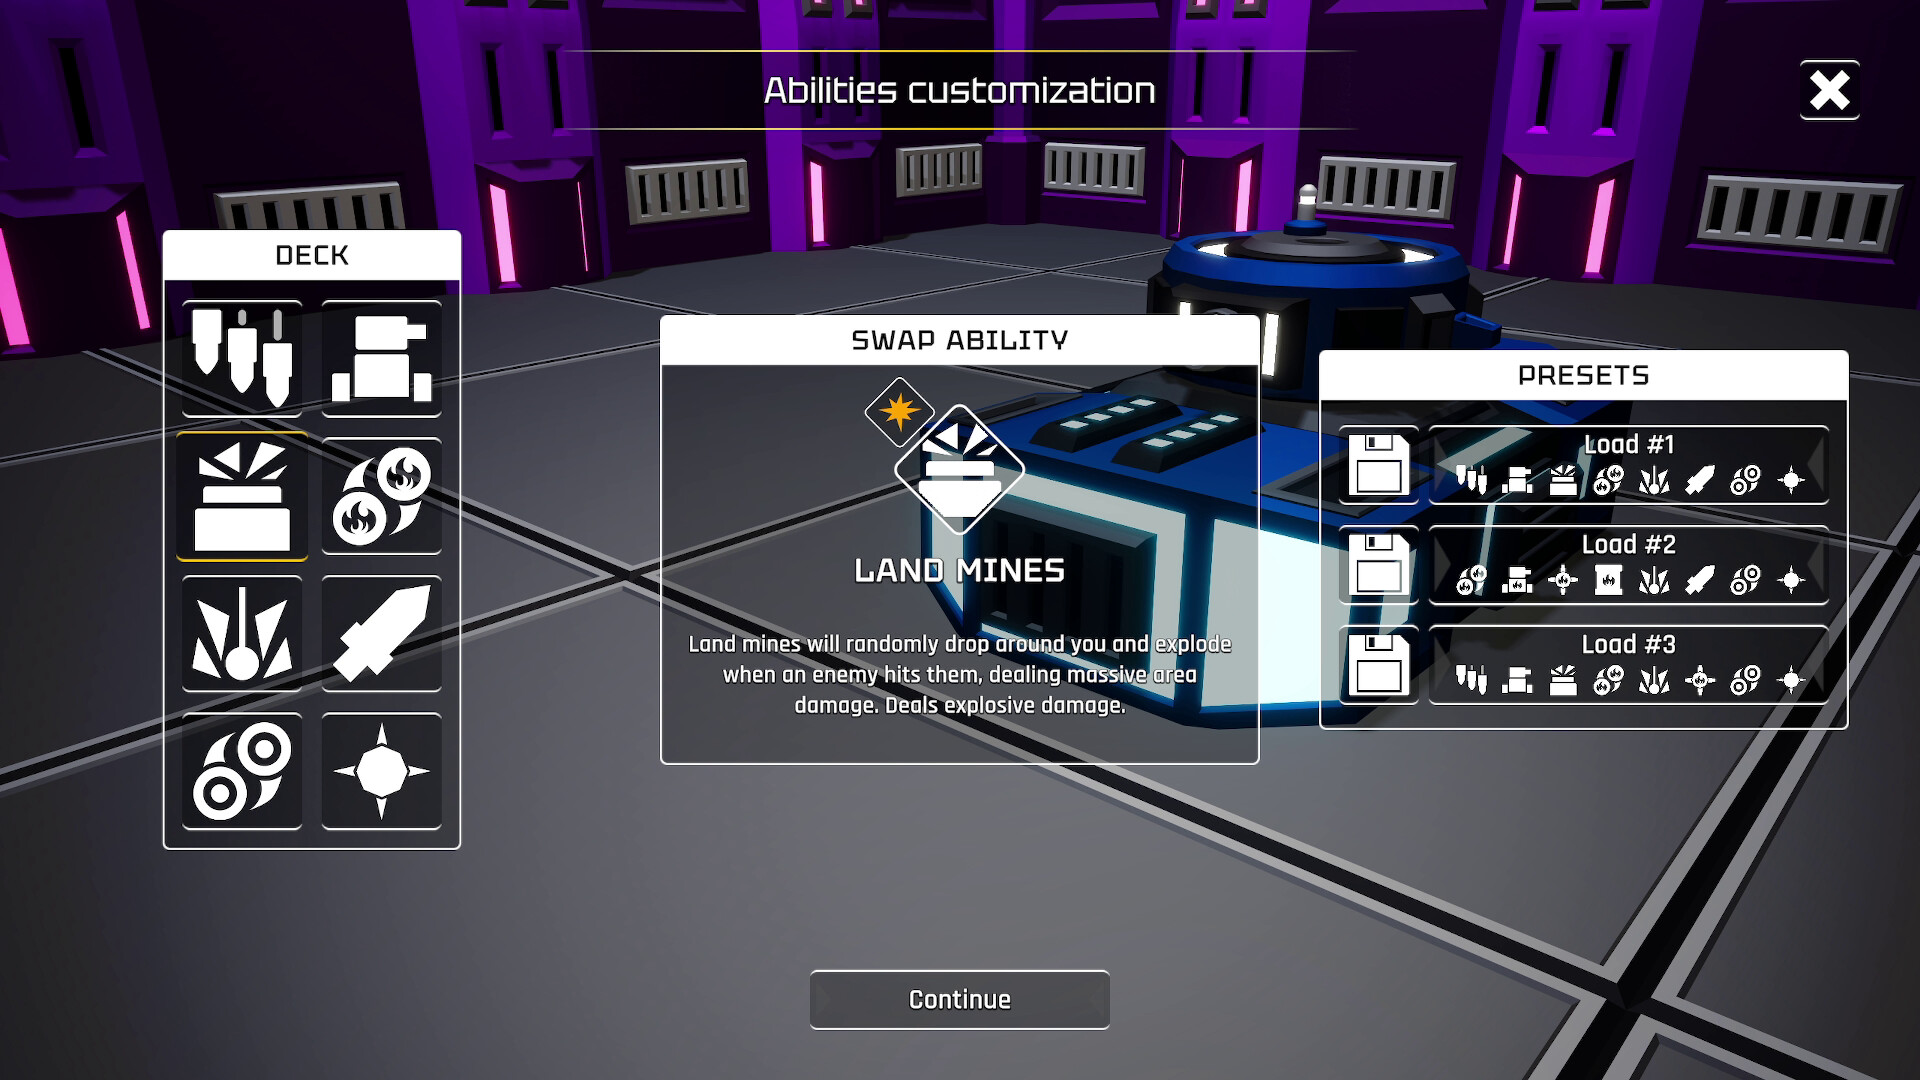The image size is (1920, 1080).
Task: Select the four-point star ability in deck
Action: click(x=381, y=771)
